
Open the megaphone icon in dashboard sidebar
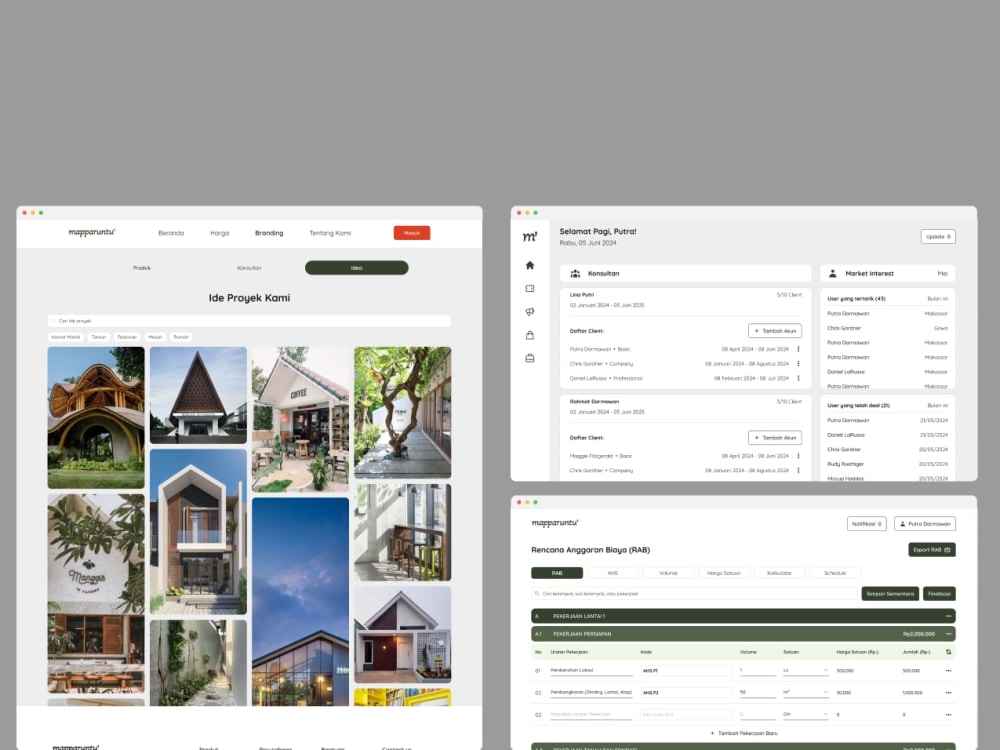[x=529, y=312]
